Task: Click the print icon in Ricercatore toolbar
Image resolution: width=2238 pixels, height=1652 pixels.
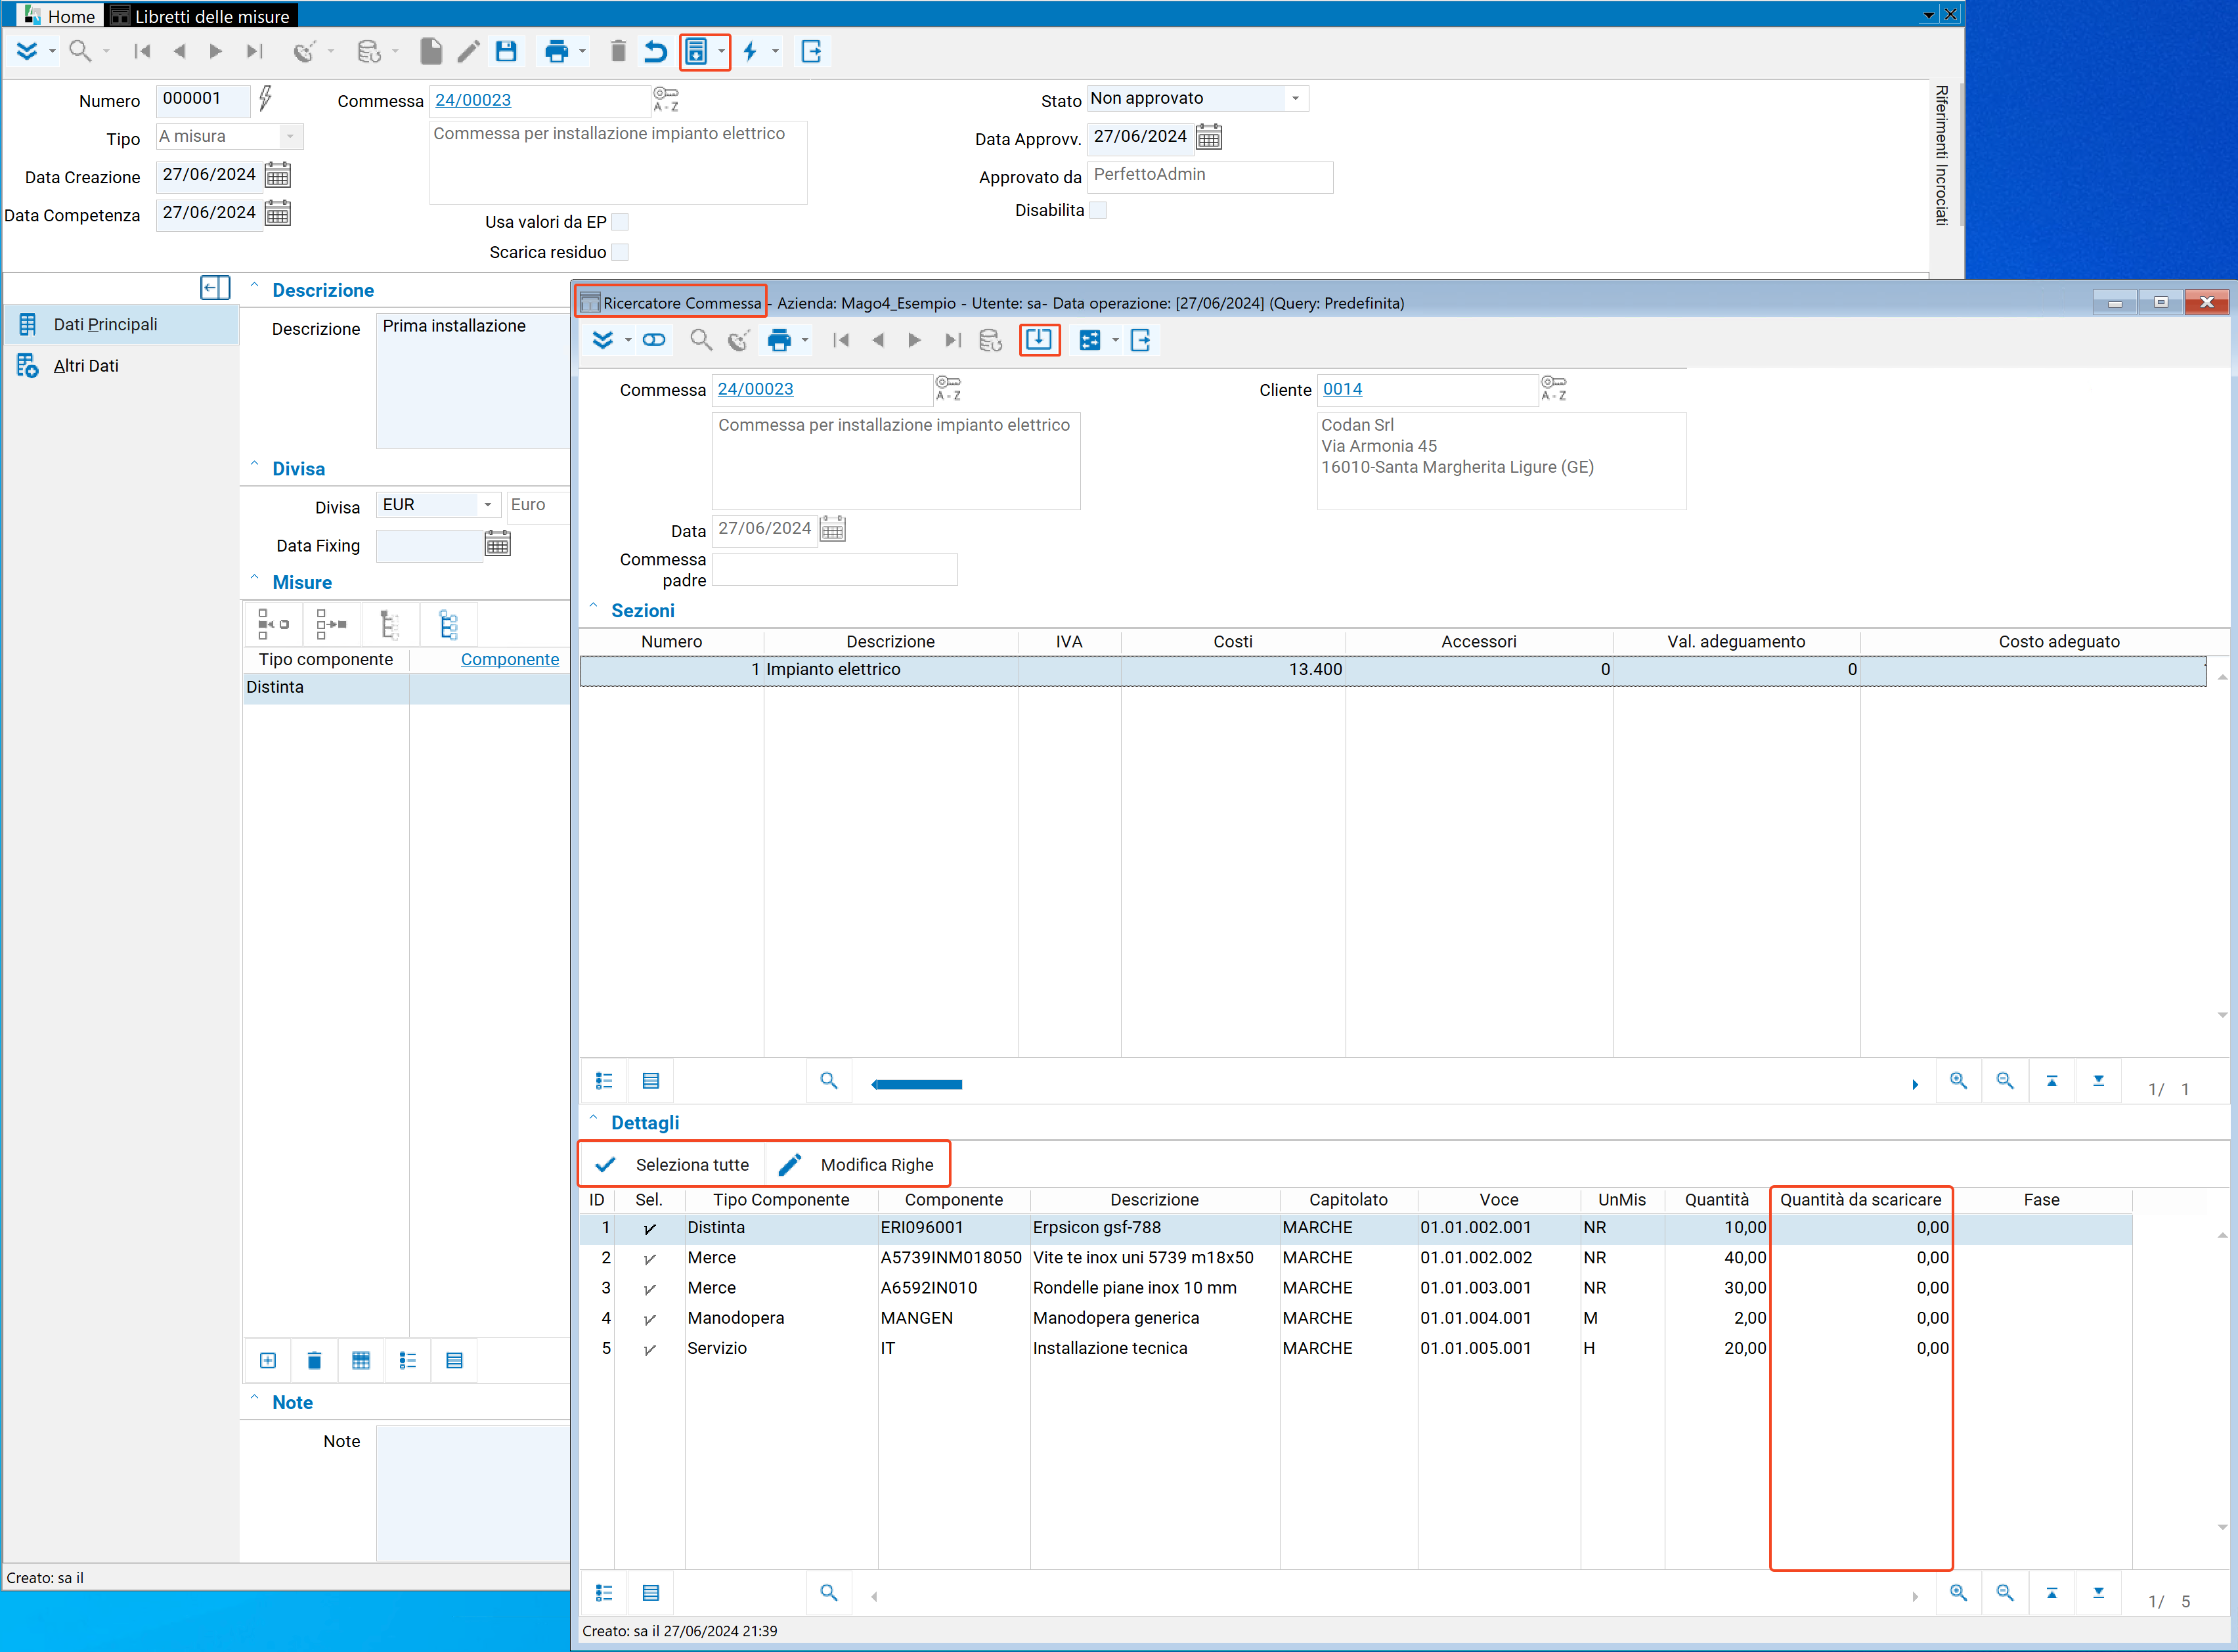Action: (779, 341)
